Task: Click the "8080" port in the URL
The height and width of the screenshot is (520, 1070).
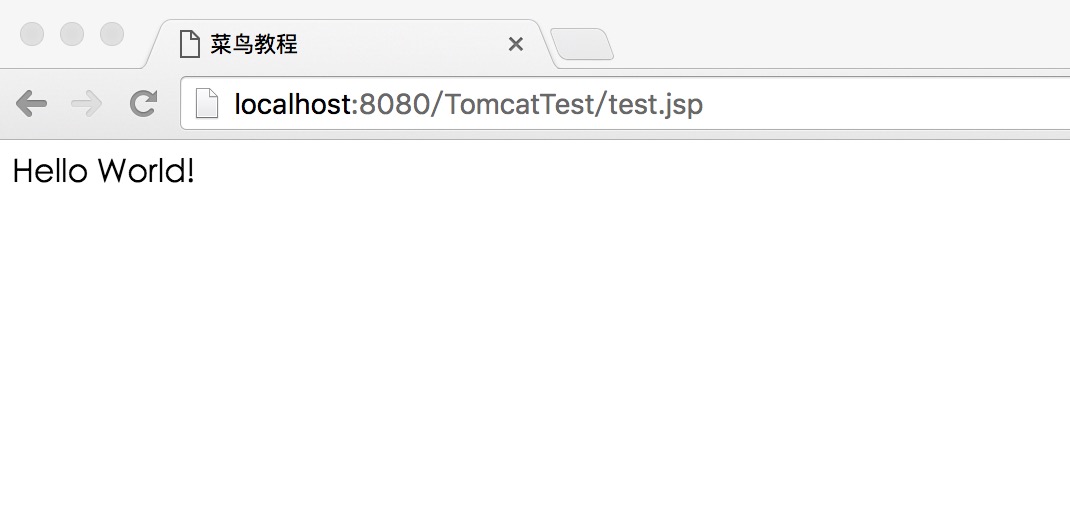Action: point(393,104)
